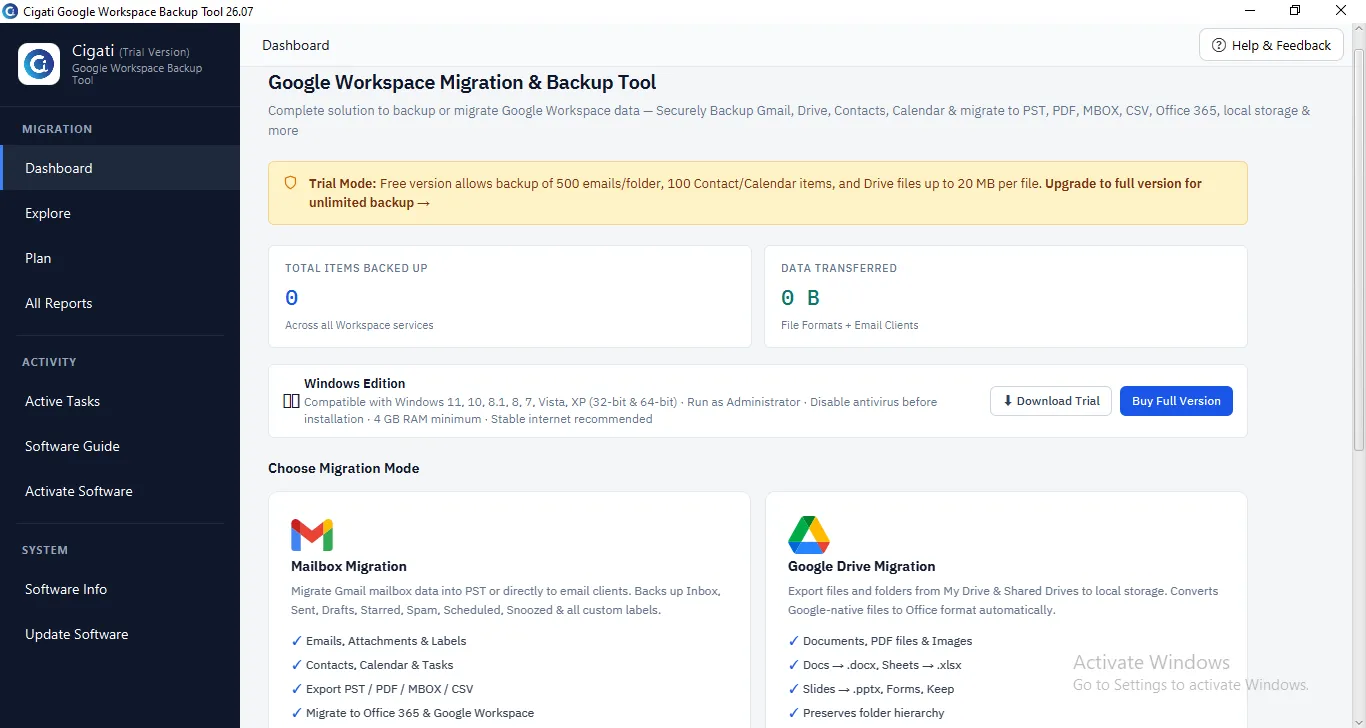Select Activate Software in sidebar
This screenshot has height=728, width=1366.
[x=120, y=491]
